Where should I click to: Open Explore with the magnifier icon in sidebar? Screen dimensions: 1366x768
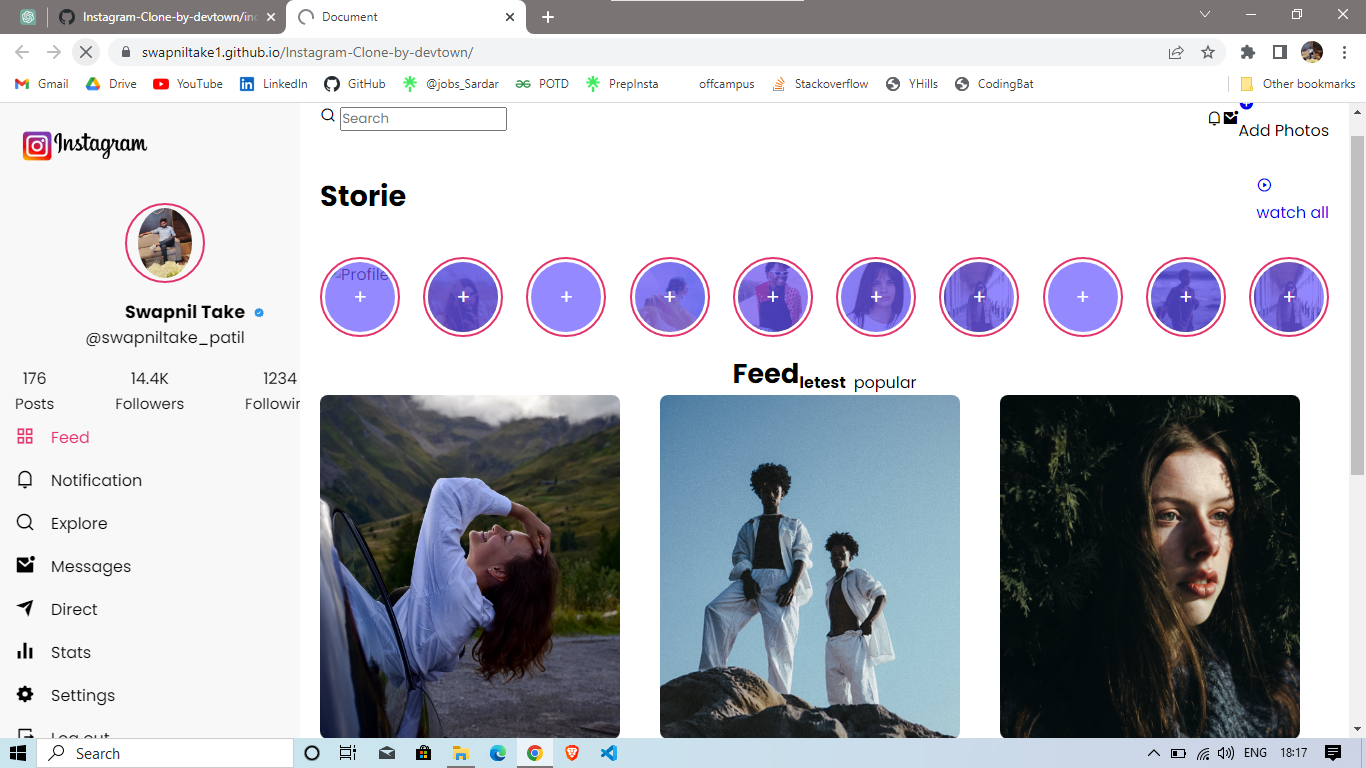click(x=24, y=523)
